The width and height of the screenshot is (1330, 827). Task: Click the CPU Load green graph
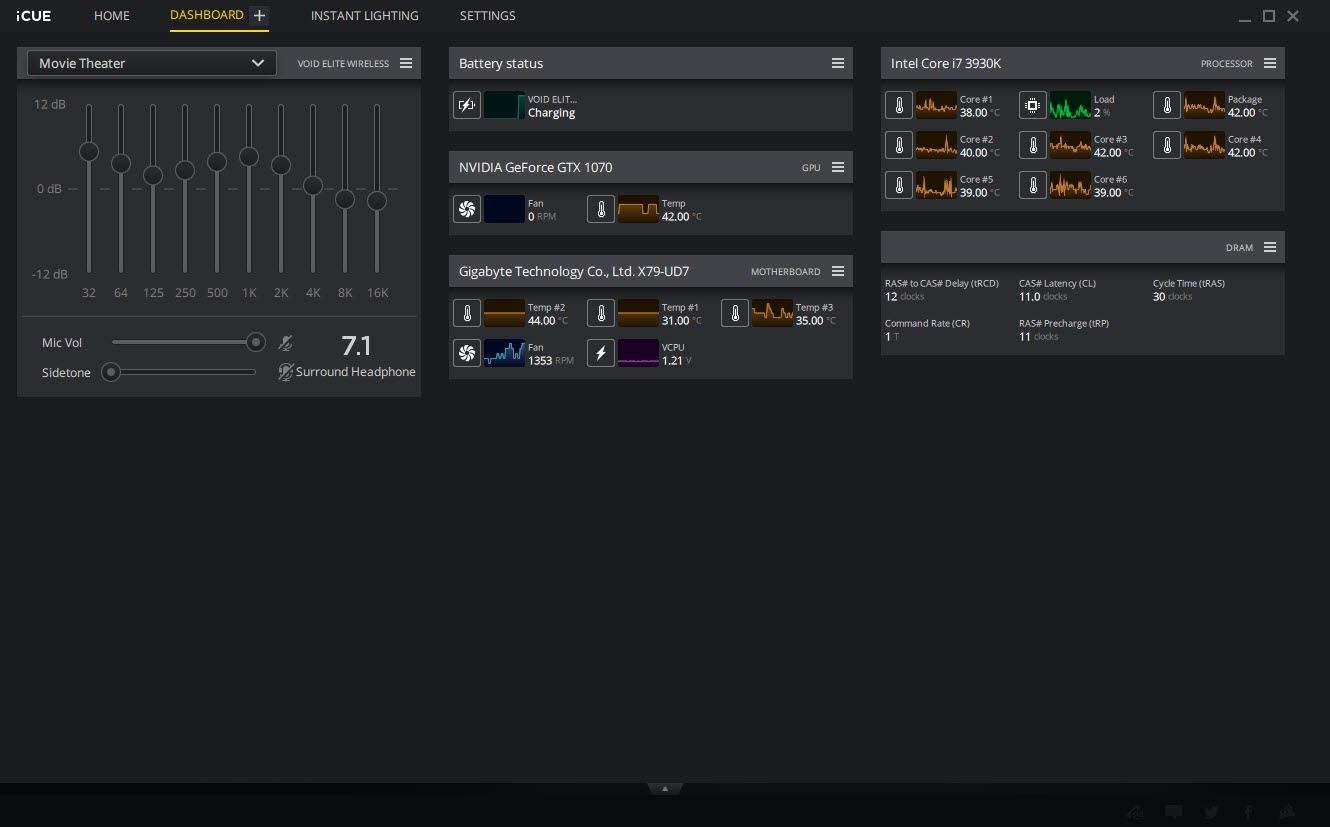click(x=1070, y=105)
